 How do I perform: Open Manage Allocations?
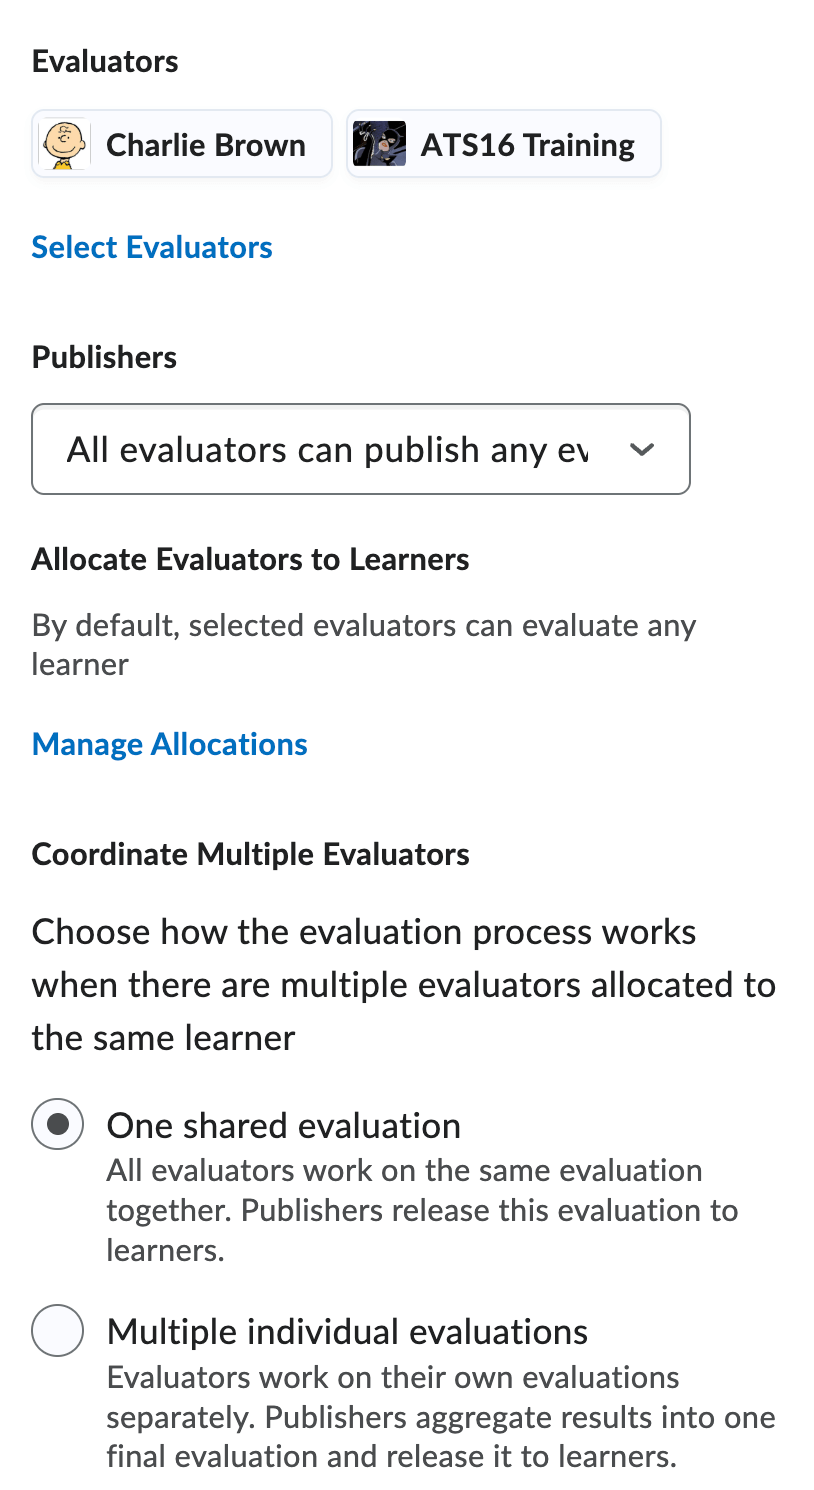pyautogui.click(x=169, y=744)
